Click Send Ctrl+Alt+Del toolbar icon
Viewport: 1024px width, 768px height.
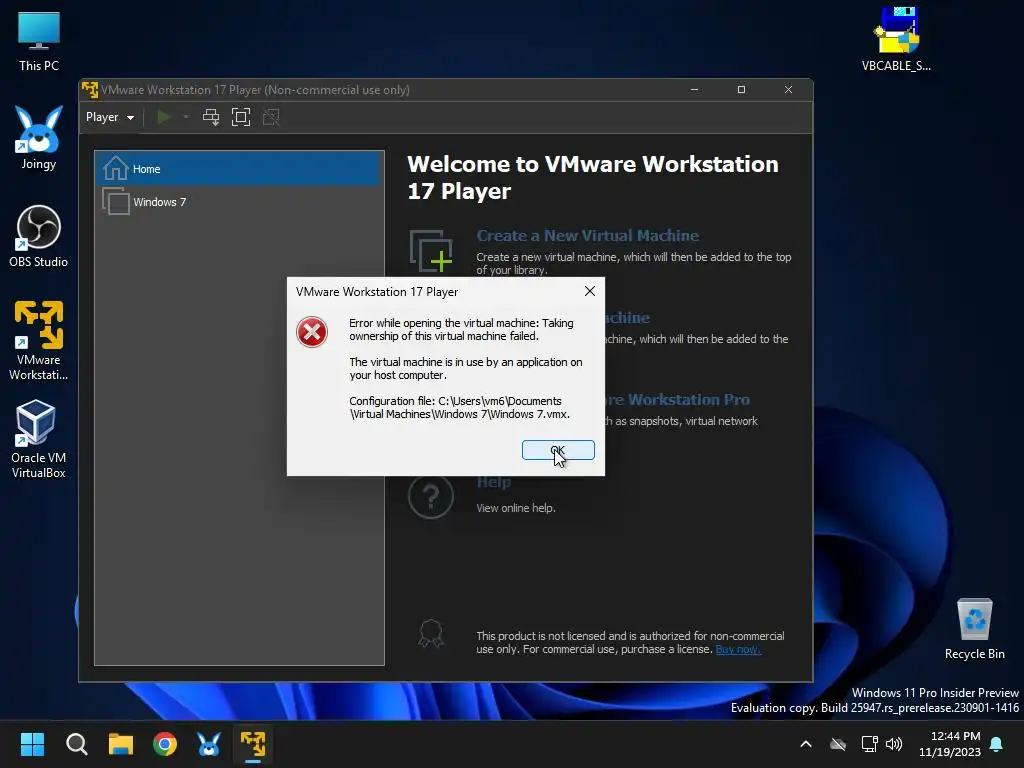(211, 117)
